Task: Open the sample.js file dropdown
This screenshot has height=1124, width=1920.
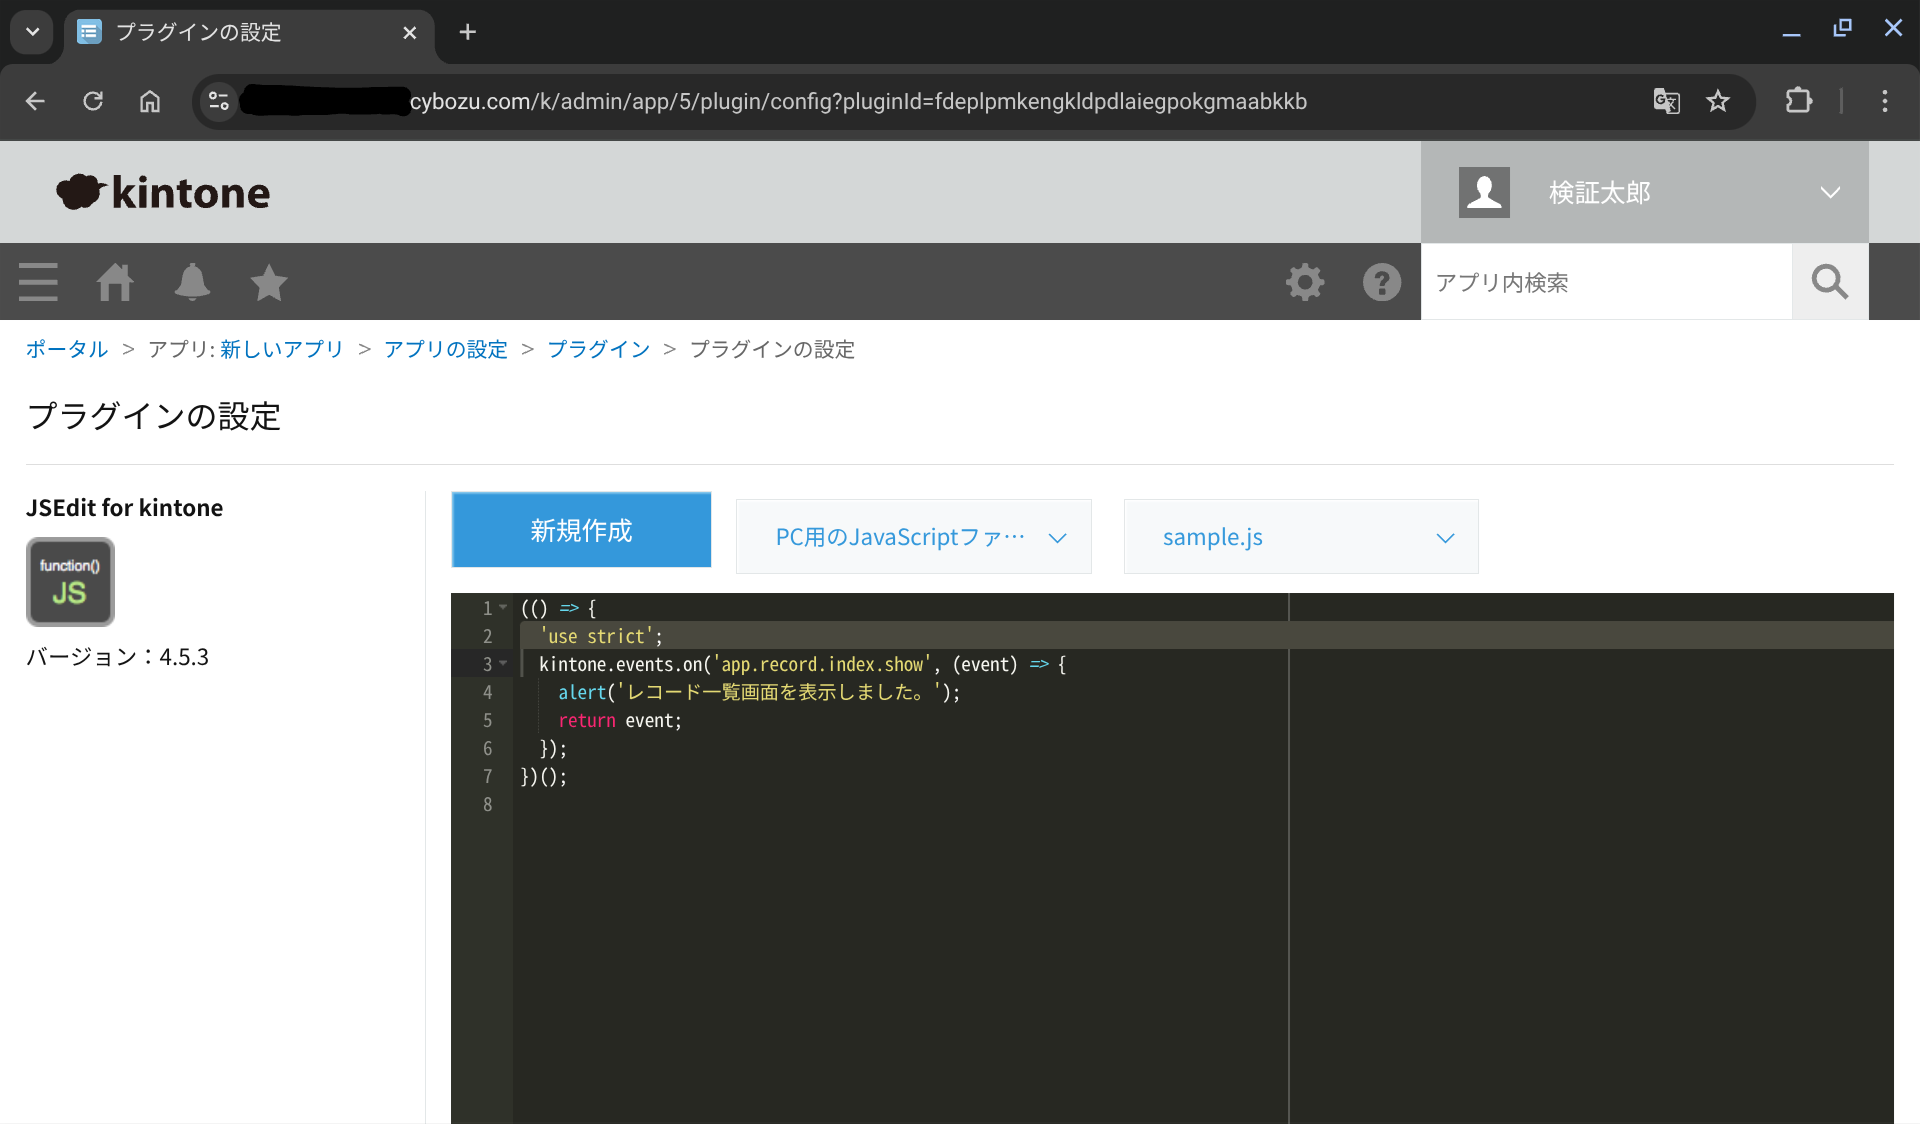Action: (x=1300, y=537)
